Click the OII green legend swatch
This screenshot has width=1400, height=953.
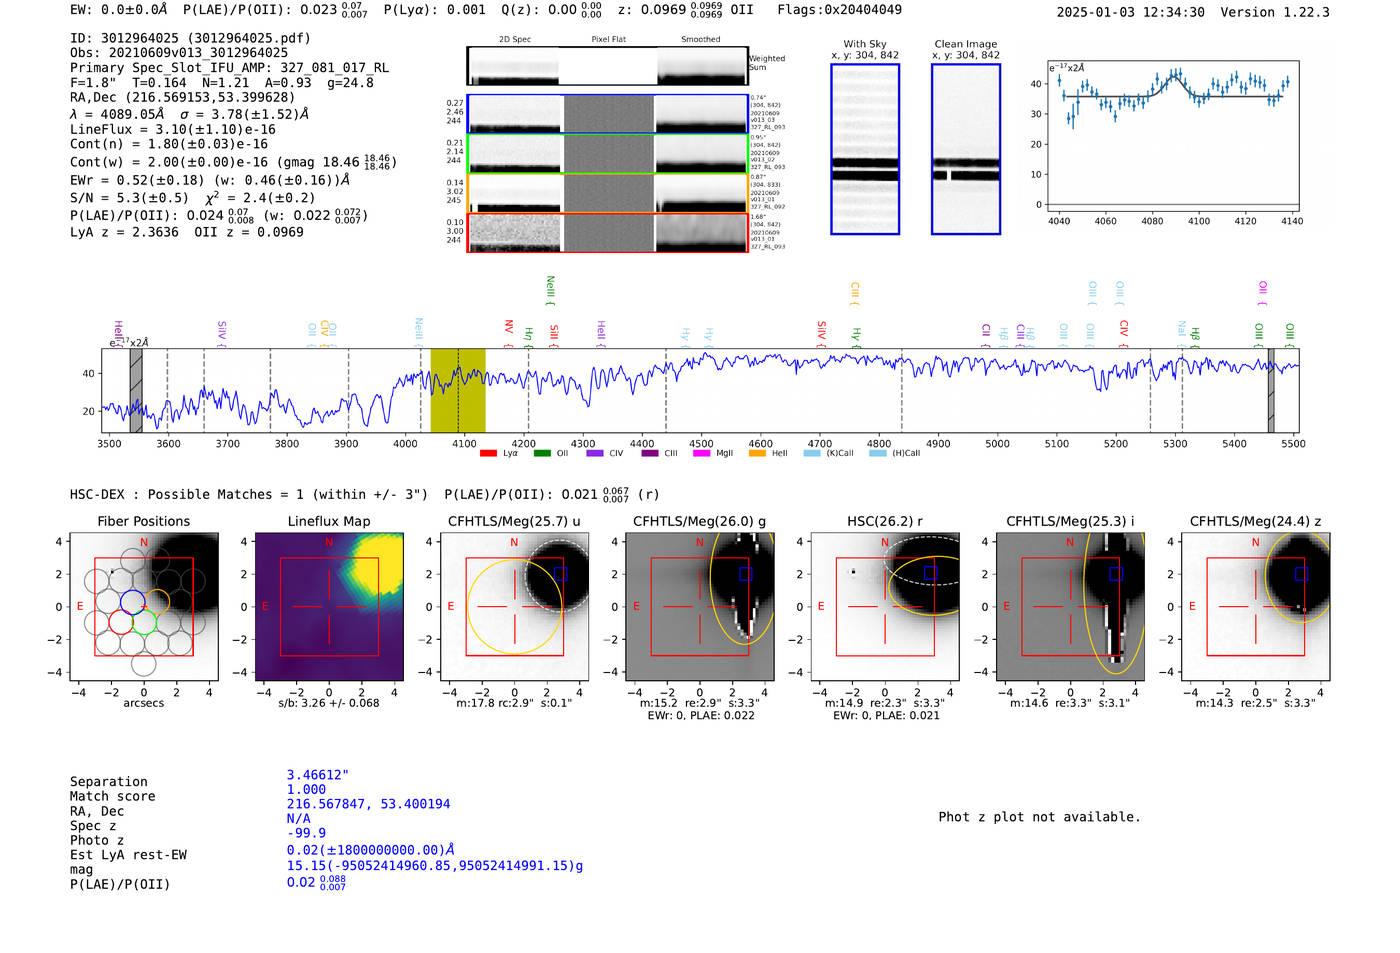542,453
